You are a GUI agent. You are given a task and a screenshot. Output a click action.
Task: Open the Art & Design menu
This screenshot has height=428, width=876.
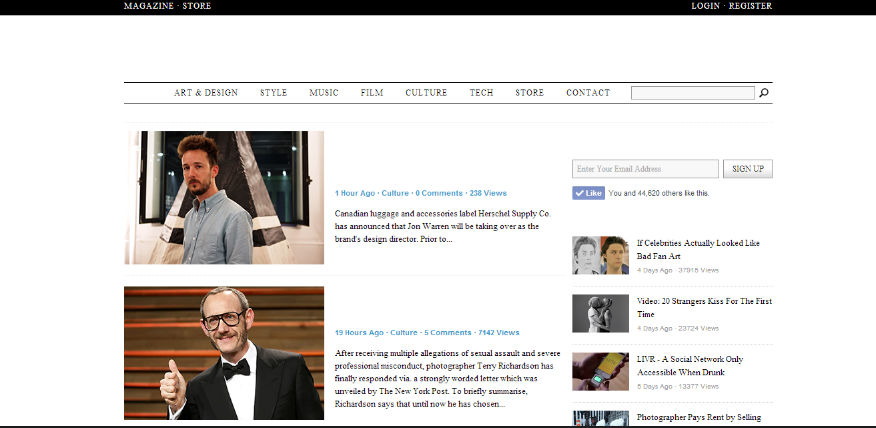pyautogui.click(x=206, y=93)
